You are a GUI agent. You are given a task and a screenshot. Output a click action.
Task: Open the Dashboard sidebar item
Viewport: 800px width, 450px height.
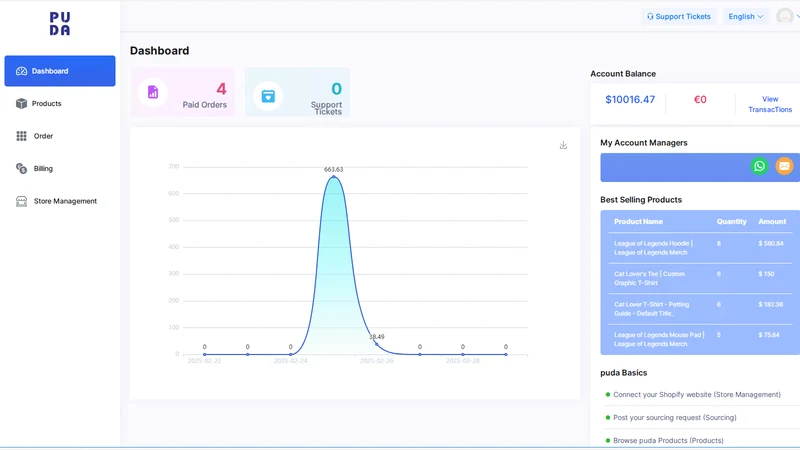(x=60, y=71)
